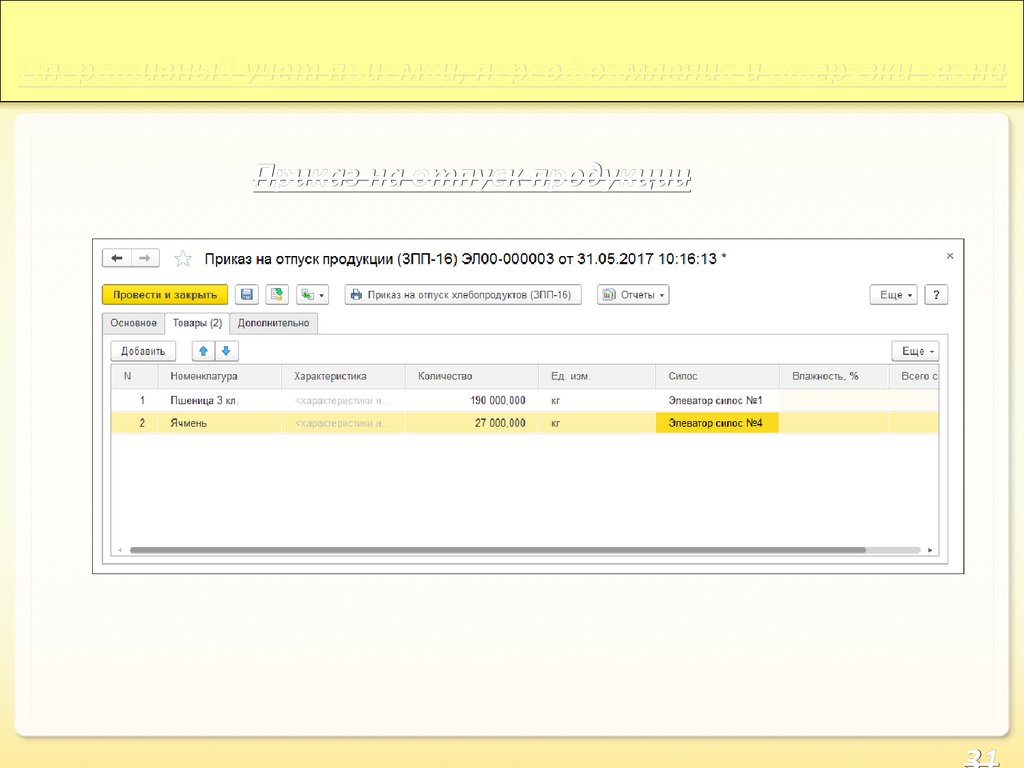Switch to the Дополнительно tab

[x=274, y=323]
